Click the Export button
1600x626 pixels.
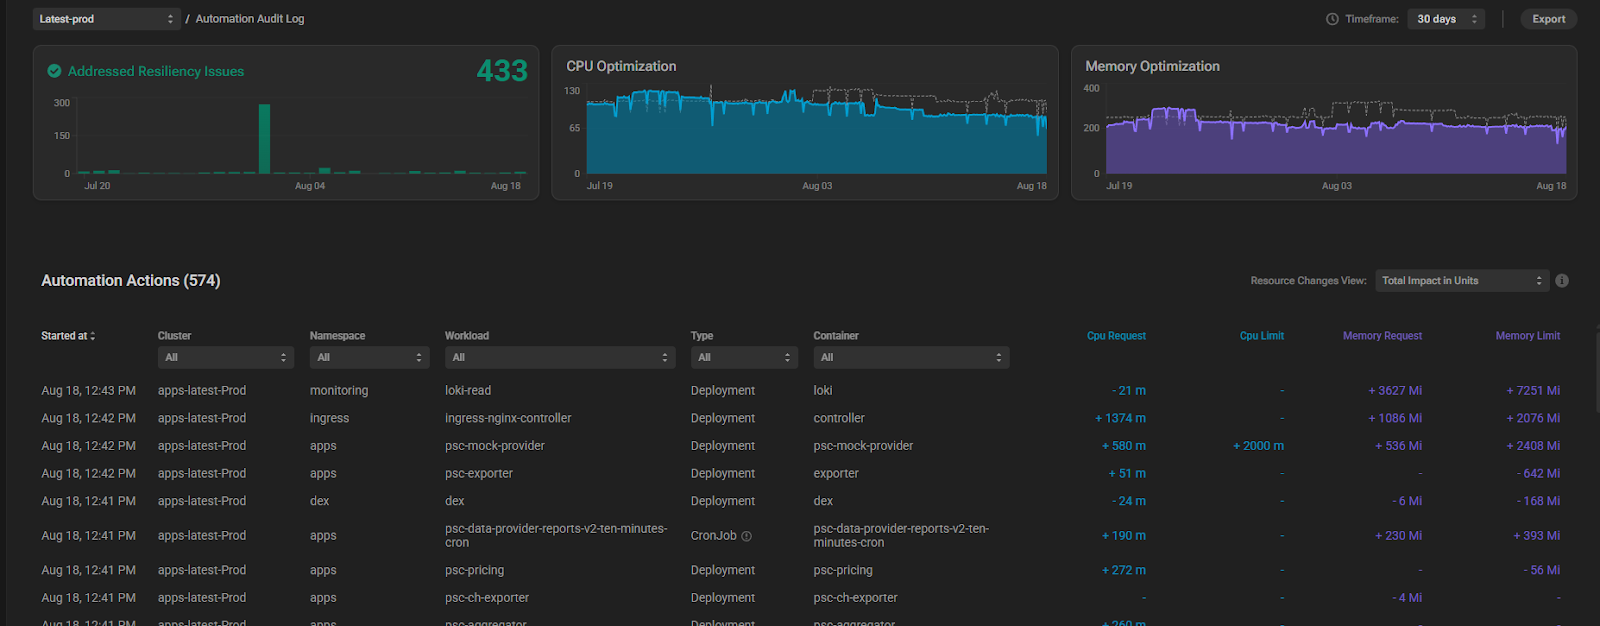click(1549, 19)
